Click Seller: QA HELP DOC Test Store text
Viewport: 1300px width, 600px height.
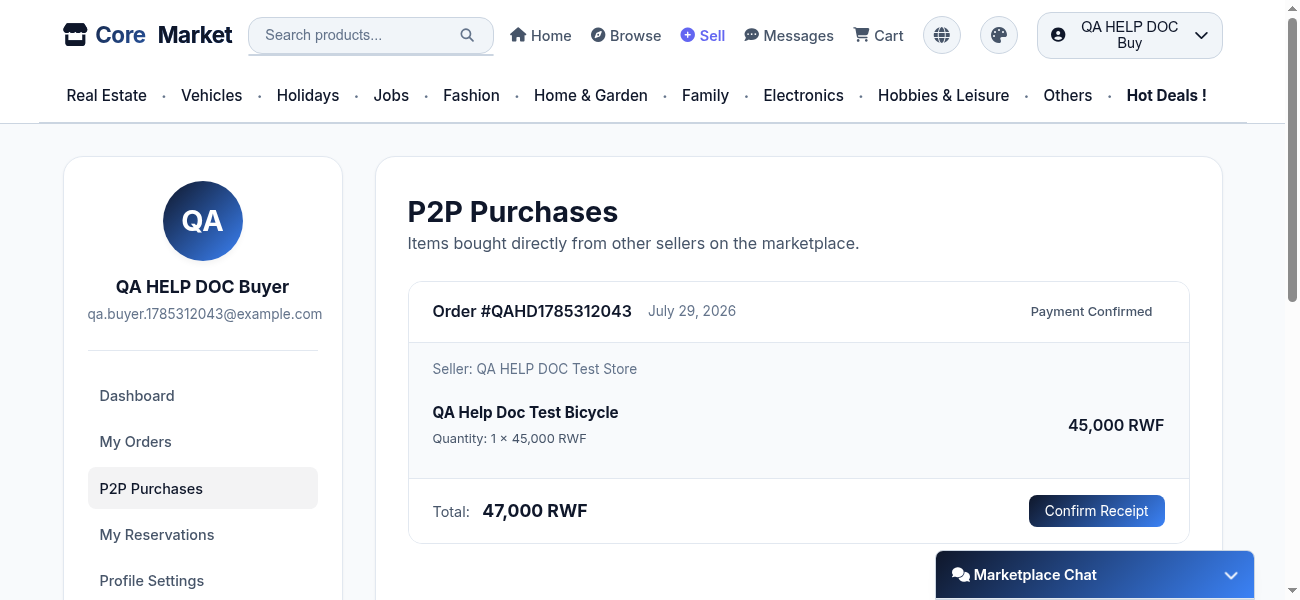[x=535, y=369]
